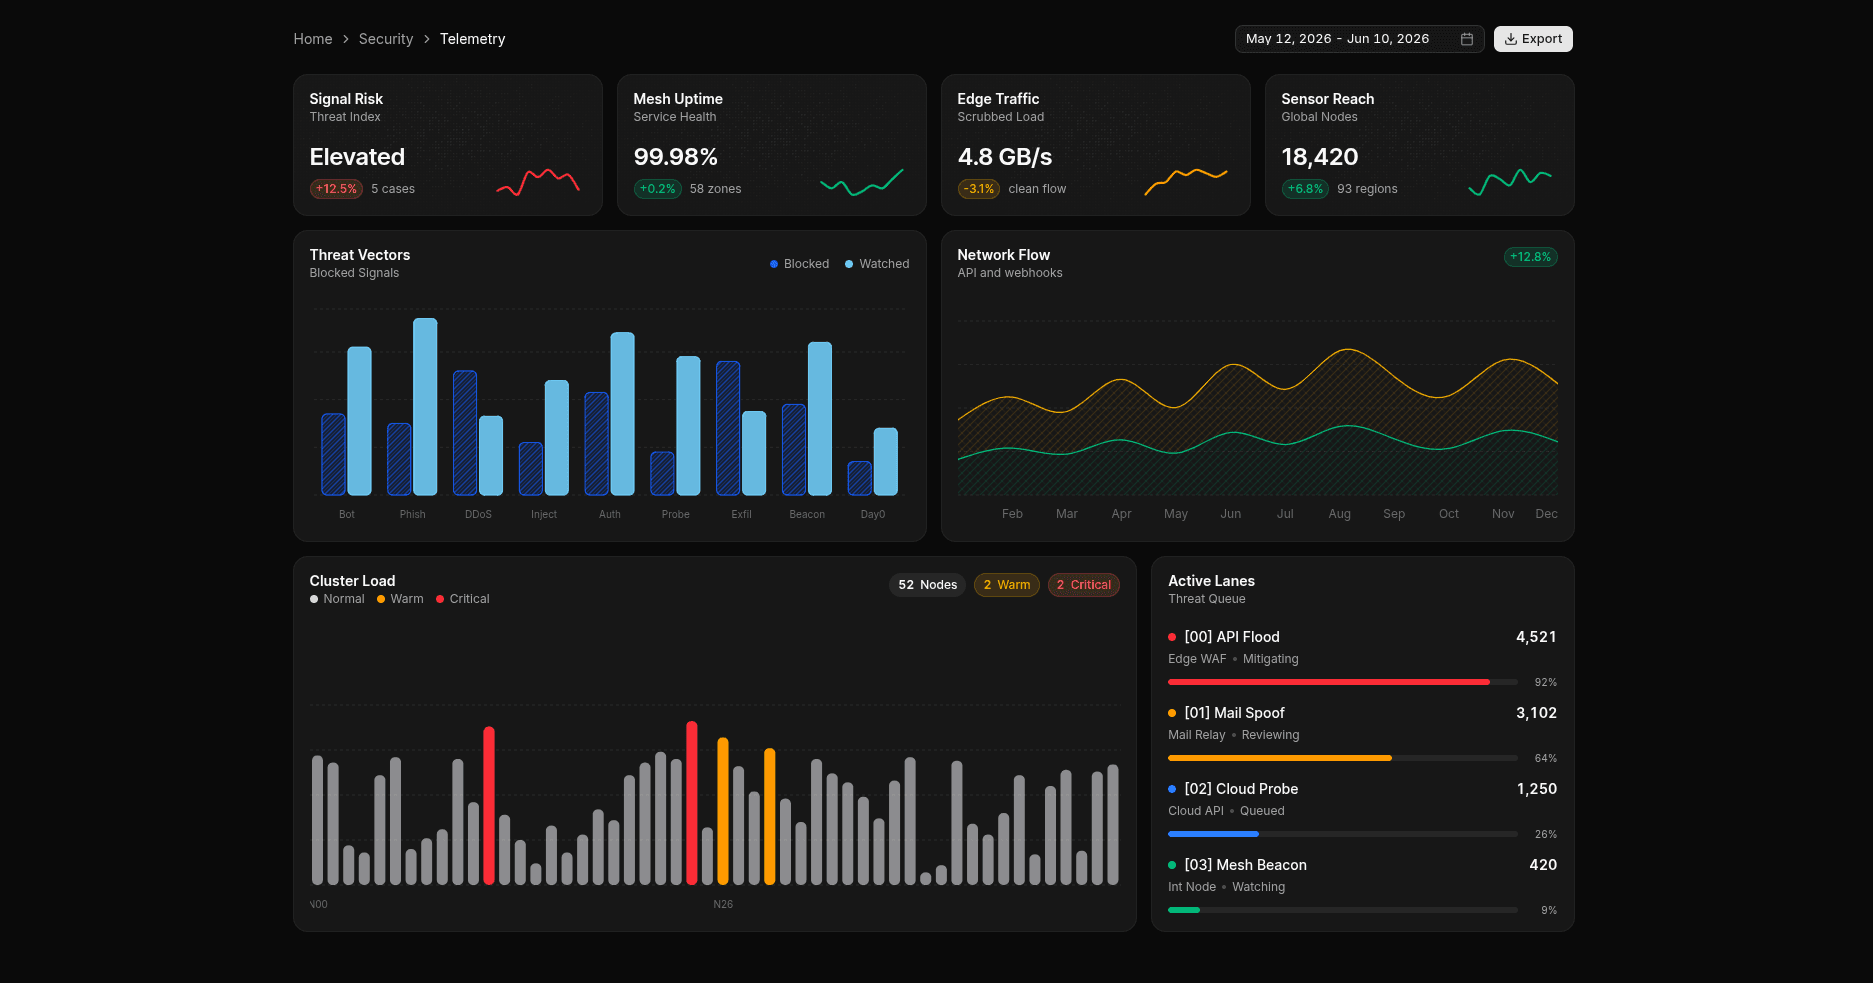The image size is (1873, 983).
Task: Go to Home breadcrumb
Action: [313, 39]
